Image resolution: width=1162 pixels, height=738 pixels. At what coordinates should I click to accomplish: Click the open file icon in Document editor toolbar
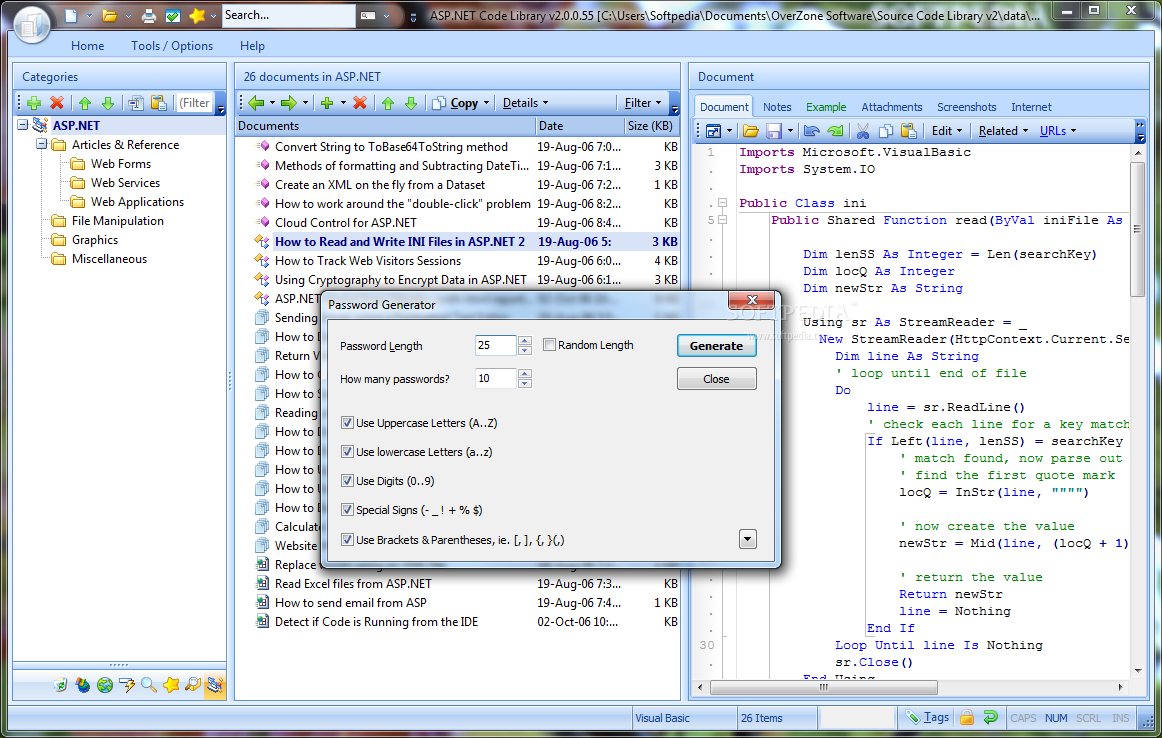pos(751,131)
